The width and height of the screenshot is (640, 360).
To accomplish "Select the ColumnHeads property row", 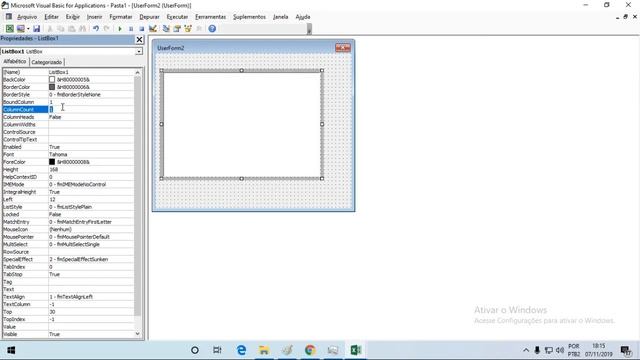I will pos(68,117).
